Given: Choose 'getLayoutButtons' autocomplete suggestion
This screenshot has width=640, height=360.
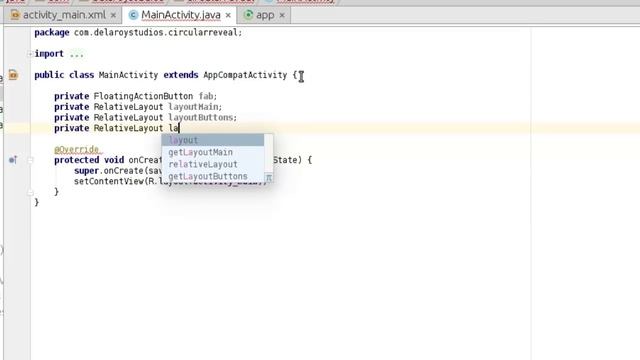Looking at the screenshot, I should click(x=213, y=176).
